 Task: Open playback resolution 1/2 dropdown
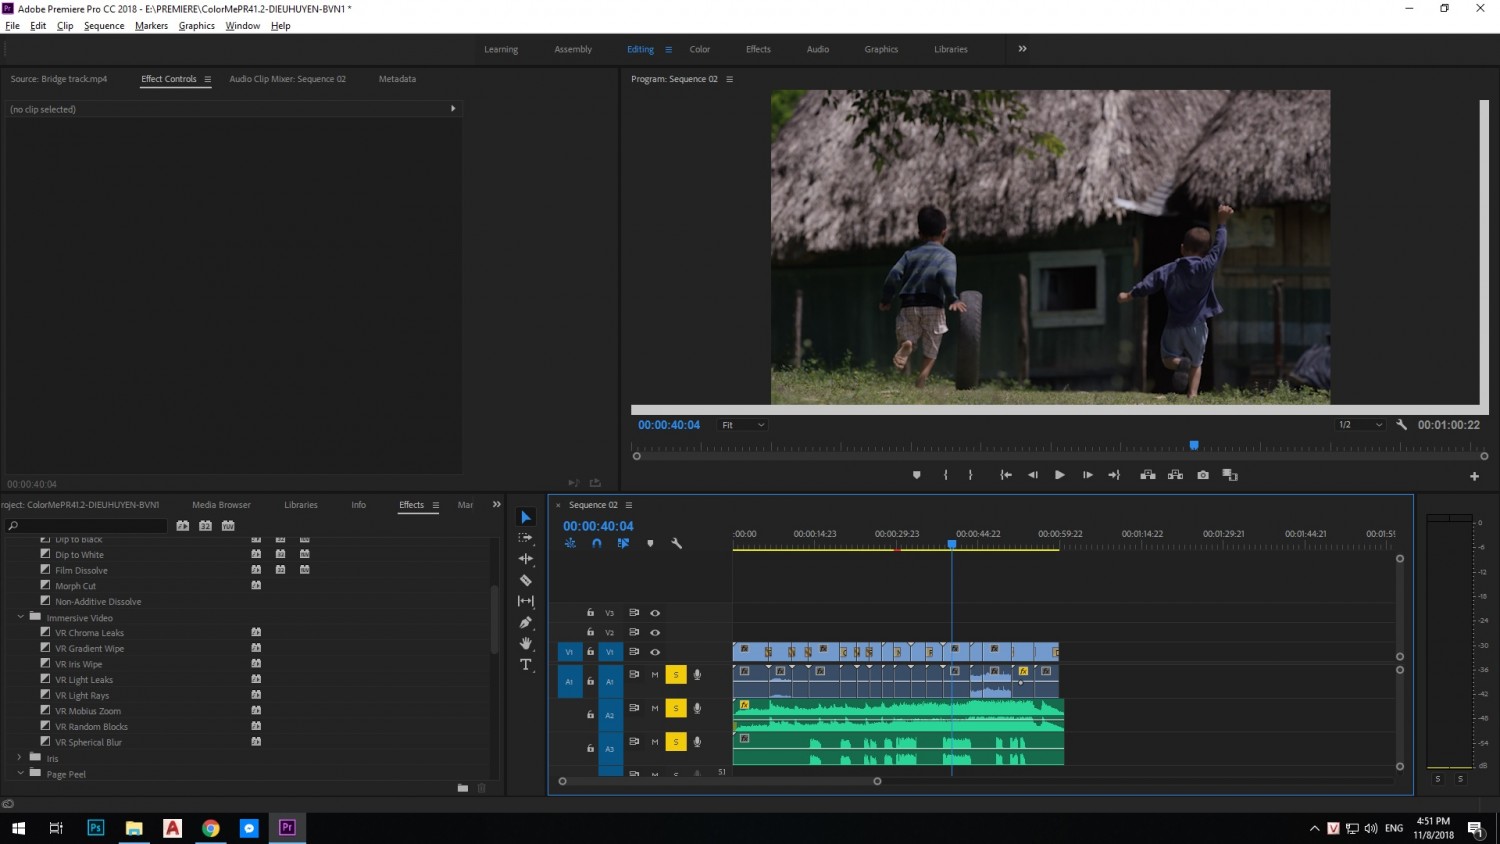[x=1361, y=425]
